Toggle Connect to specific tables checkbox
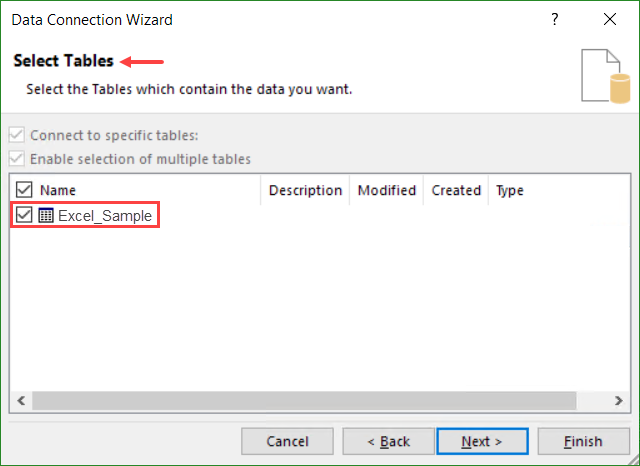Image resolution: width=640 pixels, height=466 pixels. pos(17,135)
